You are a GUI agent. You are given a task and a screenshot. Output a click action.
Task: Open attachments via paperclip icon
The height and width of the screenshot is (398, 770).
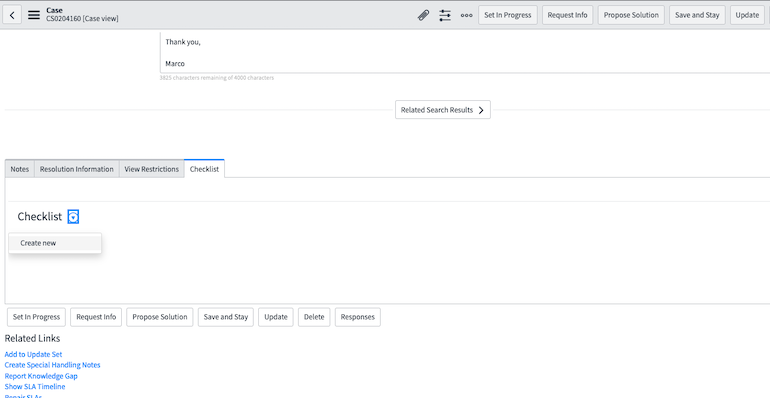pyautogui.click(x=423, y=15)
